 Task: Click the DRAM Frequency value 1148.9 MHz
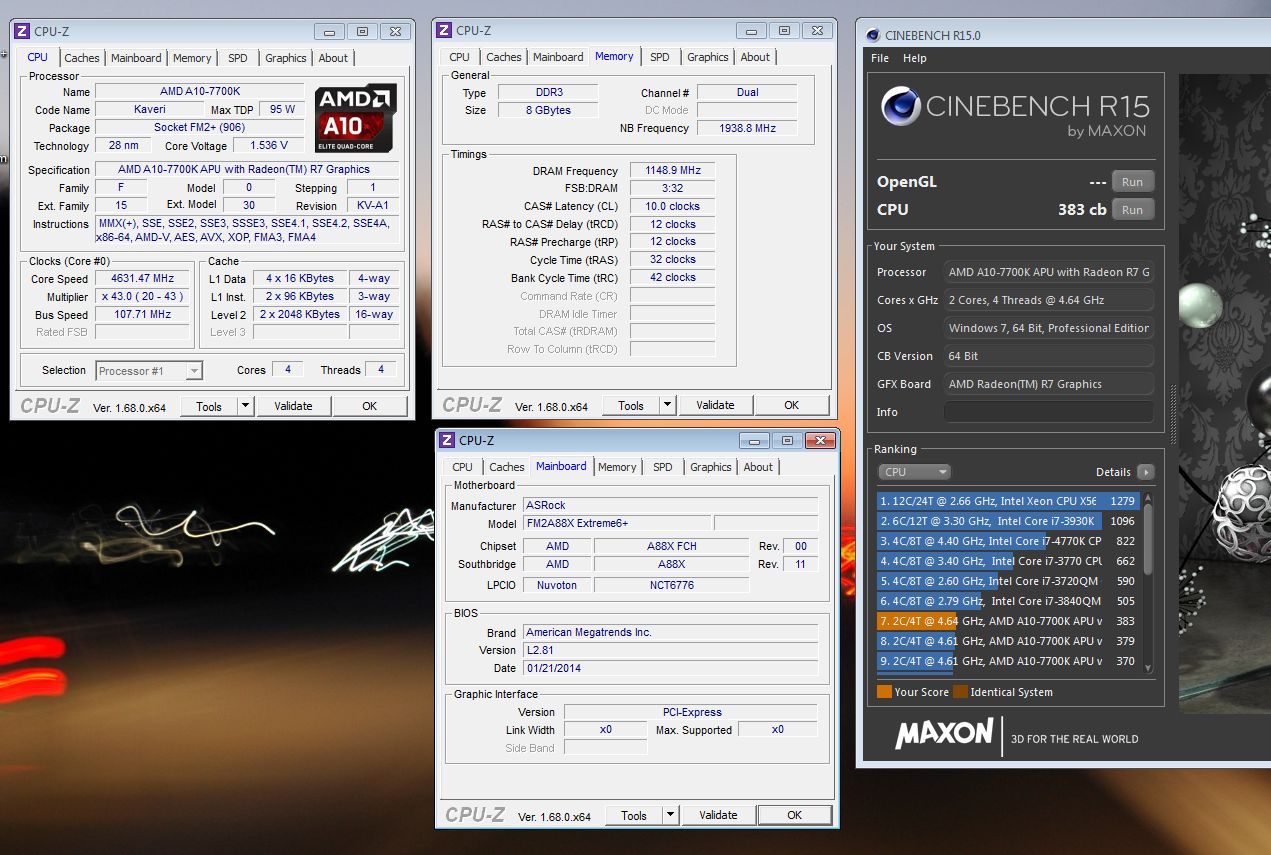(672, 171)
